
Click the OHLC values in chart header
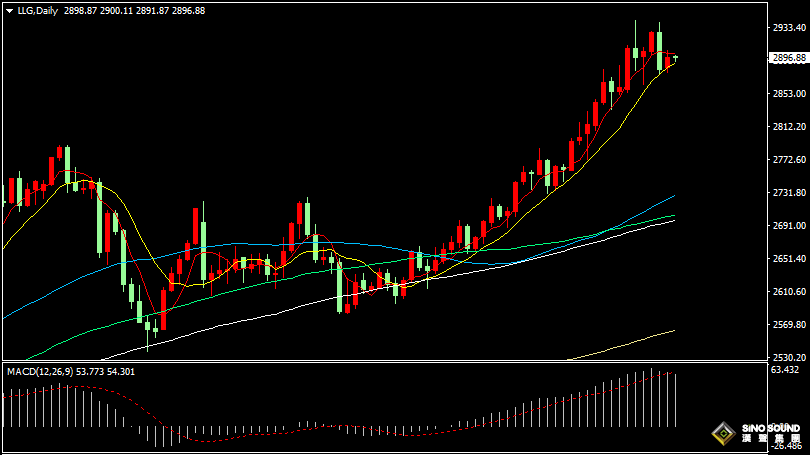pyautogui.click(x=133, y=10)
